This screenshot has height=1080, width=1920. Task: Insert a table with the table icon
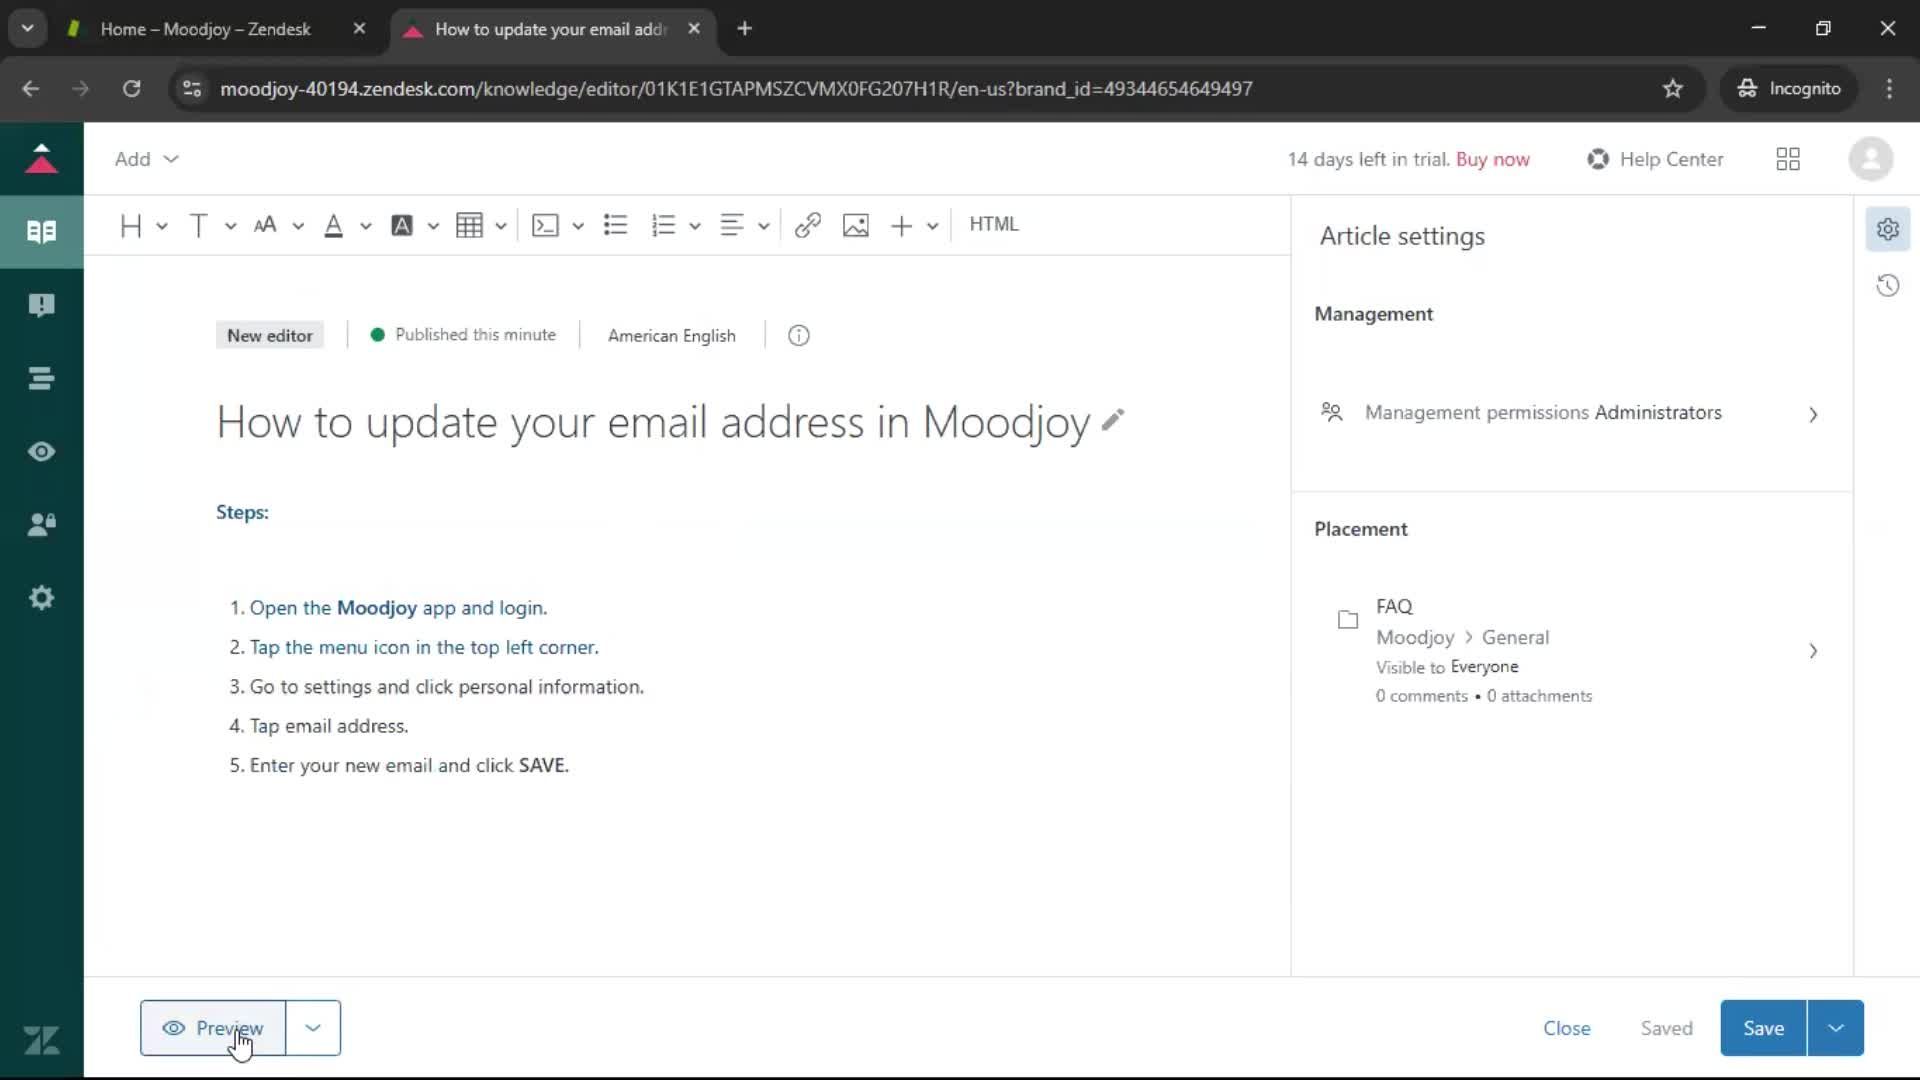click(x=469, y=225)
